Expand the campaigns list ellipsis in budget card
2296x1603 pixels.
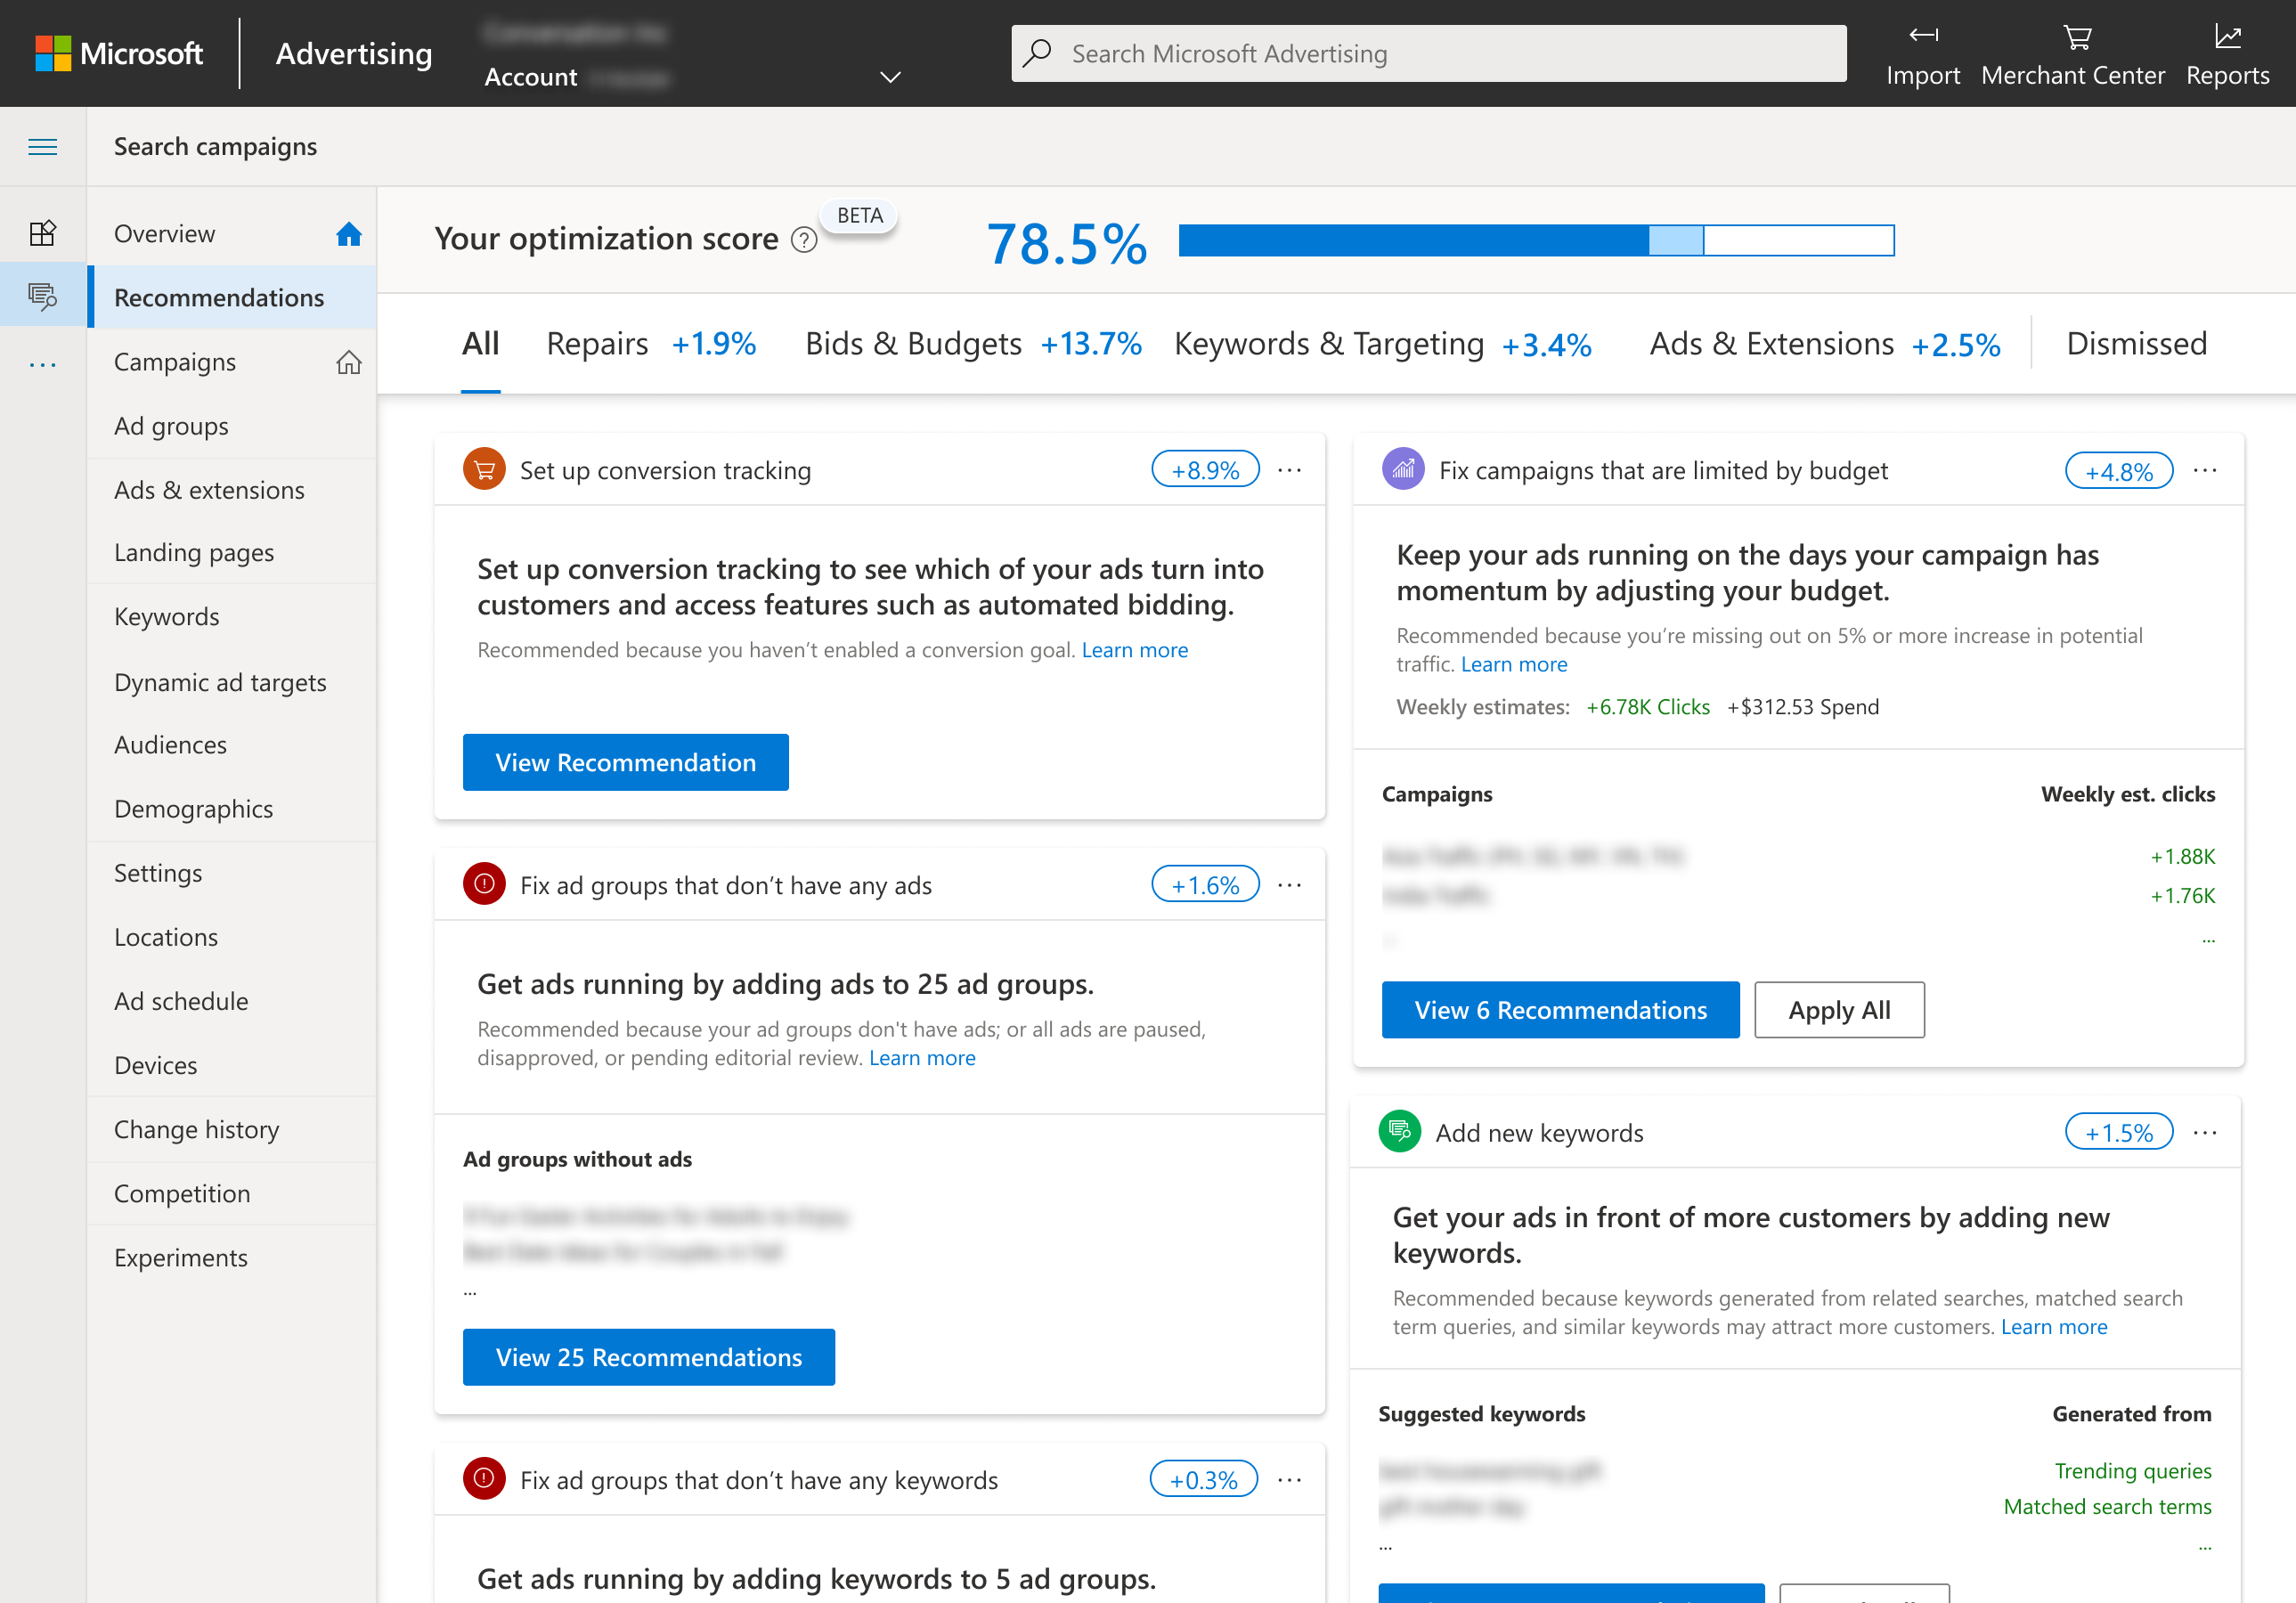pos(2208,940)
